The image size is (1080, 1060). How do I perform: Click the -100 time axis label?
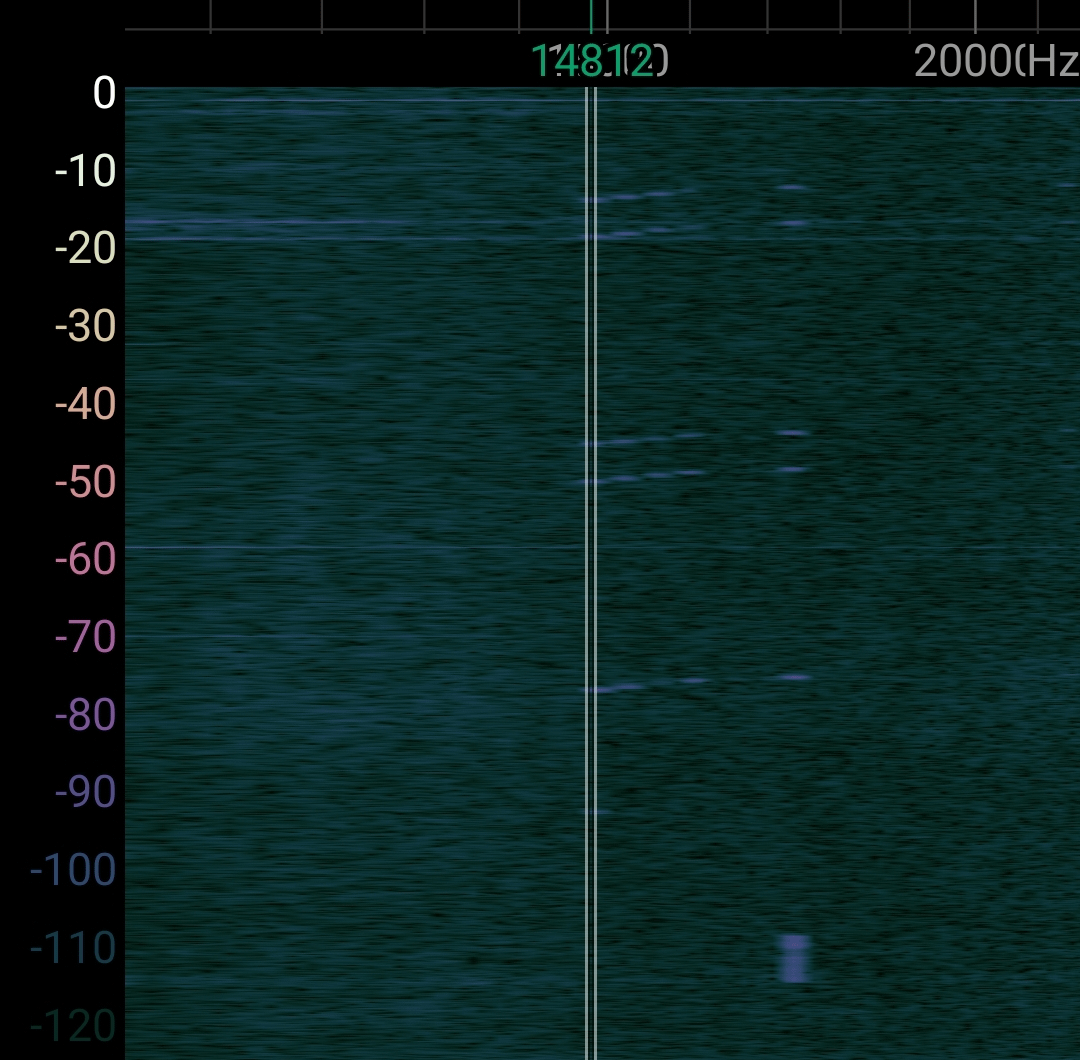tap(73, 870)
